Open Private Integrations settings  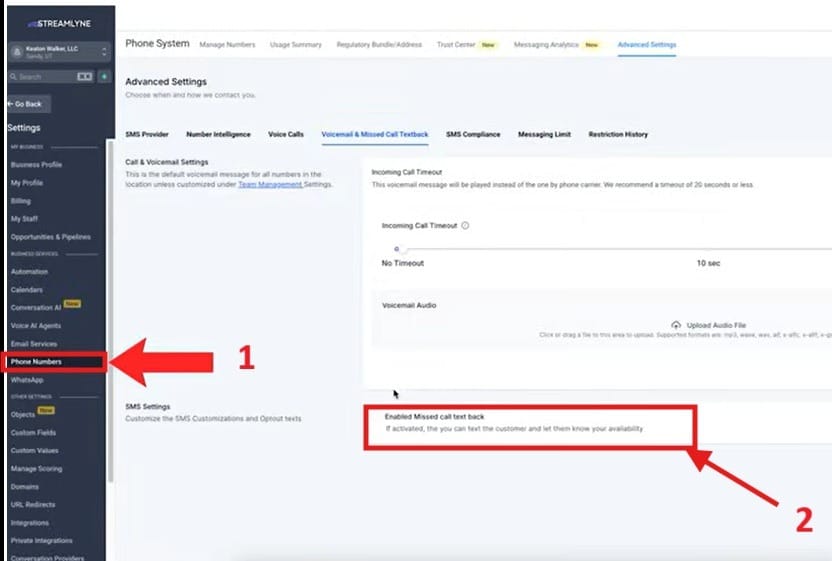[41, 541]
